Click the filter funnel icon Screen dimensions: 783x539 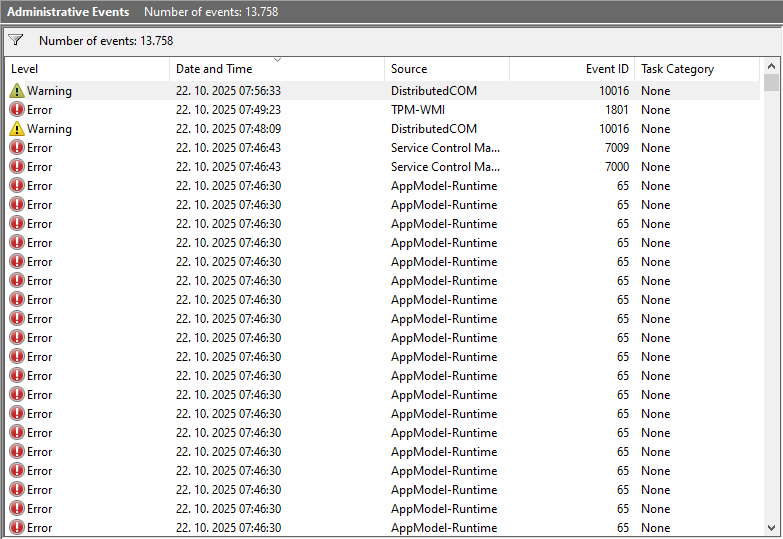(16, 41)
